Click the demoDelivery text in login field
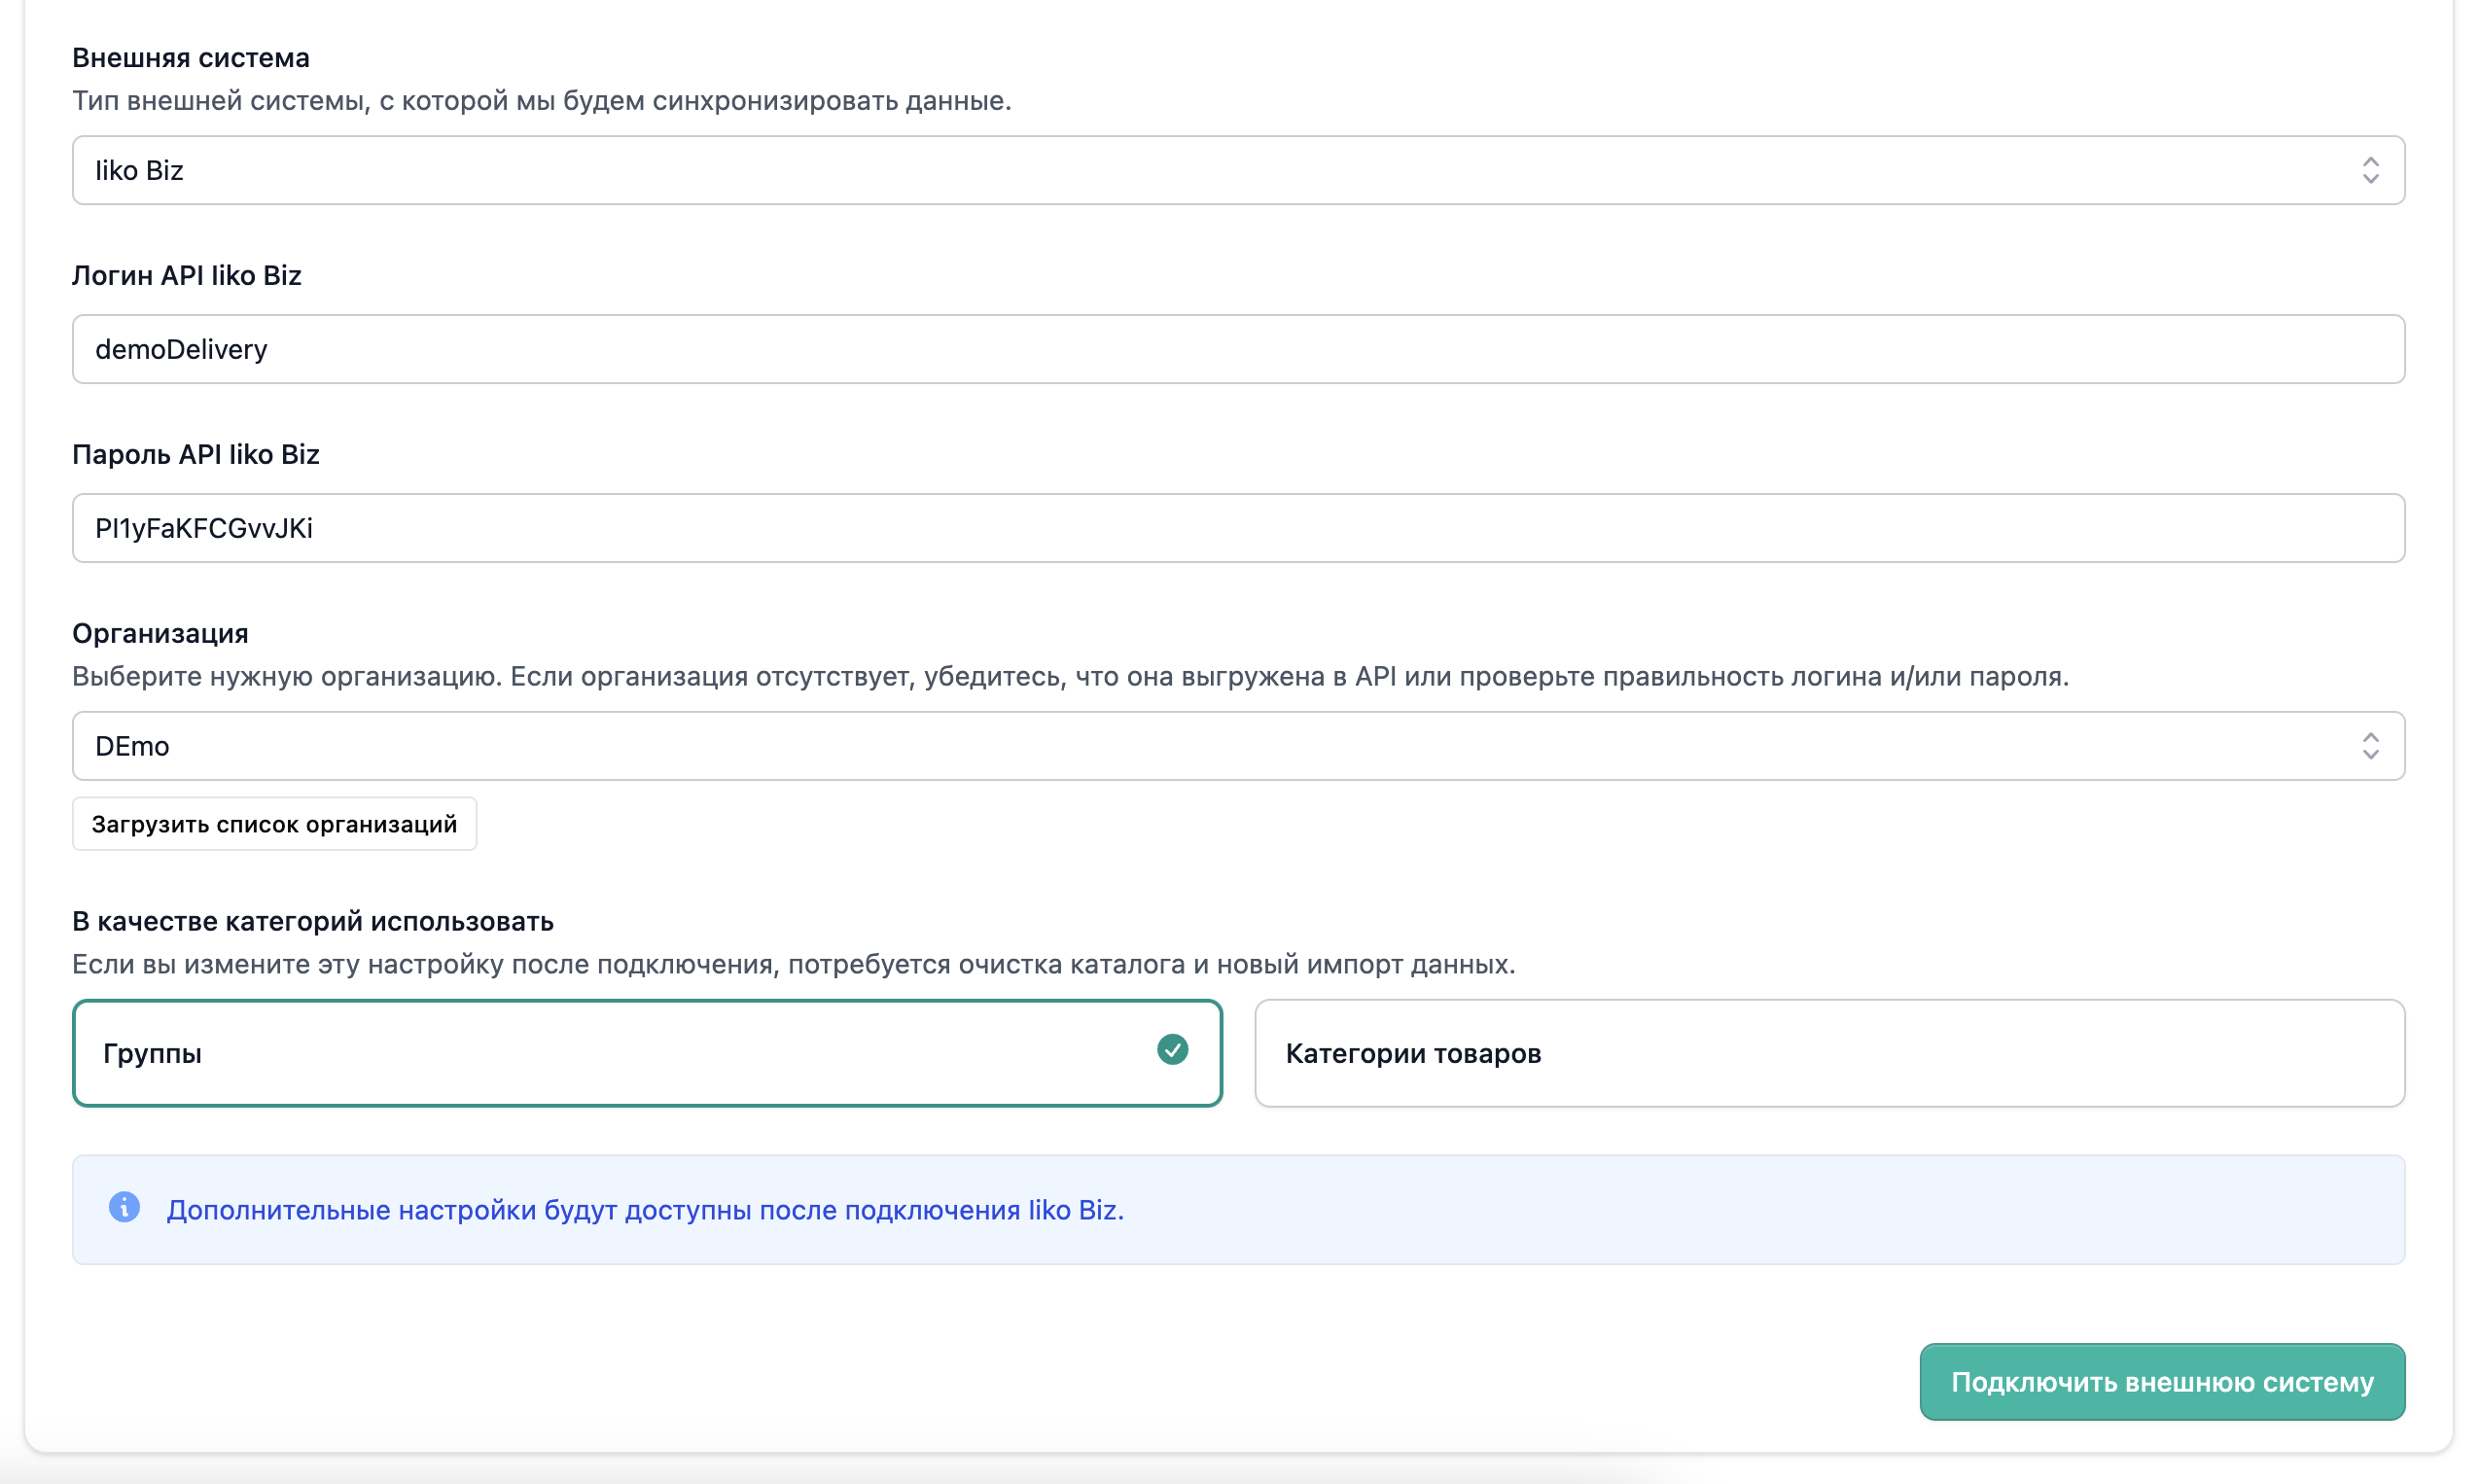The image size is (2482, 1484). [x=181, y=349]
